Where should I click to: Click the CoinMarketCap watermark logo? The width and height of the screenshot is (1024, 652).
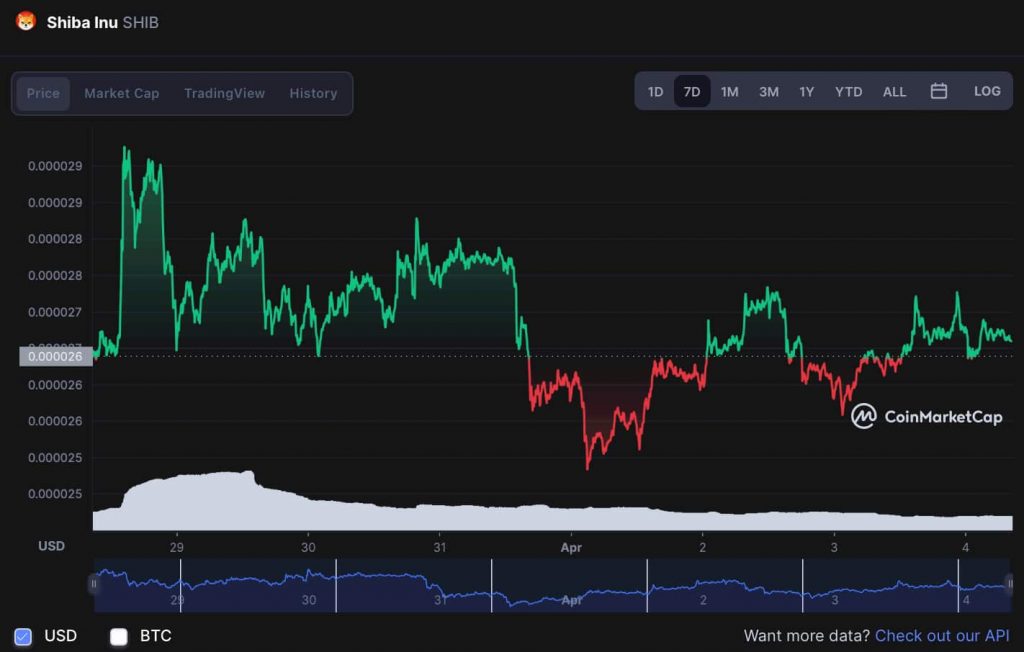tap(864, 417)
